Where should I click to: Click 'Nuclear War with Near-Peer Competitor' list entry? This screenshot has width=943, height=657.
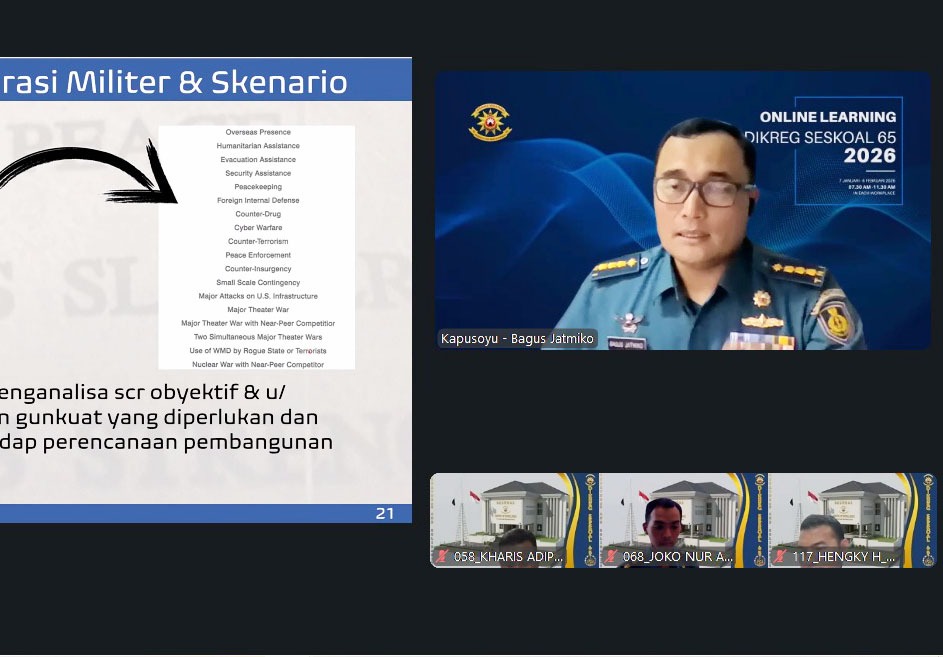[x=258, y=365]
